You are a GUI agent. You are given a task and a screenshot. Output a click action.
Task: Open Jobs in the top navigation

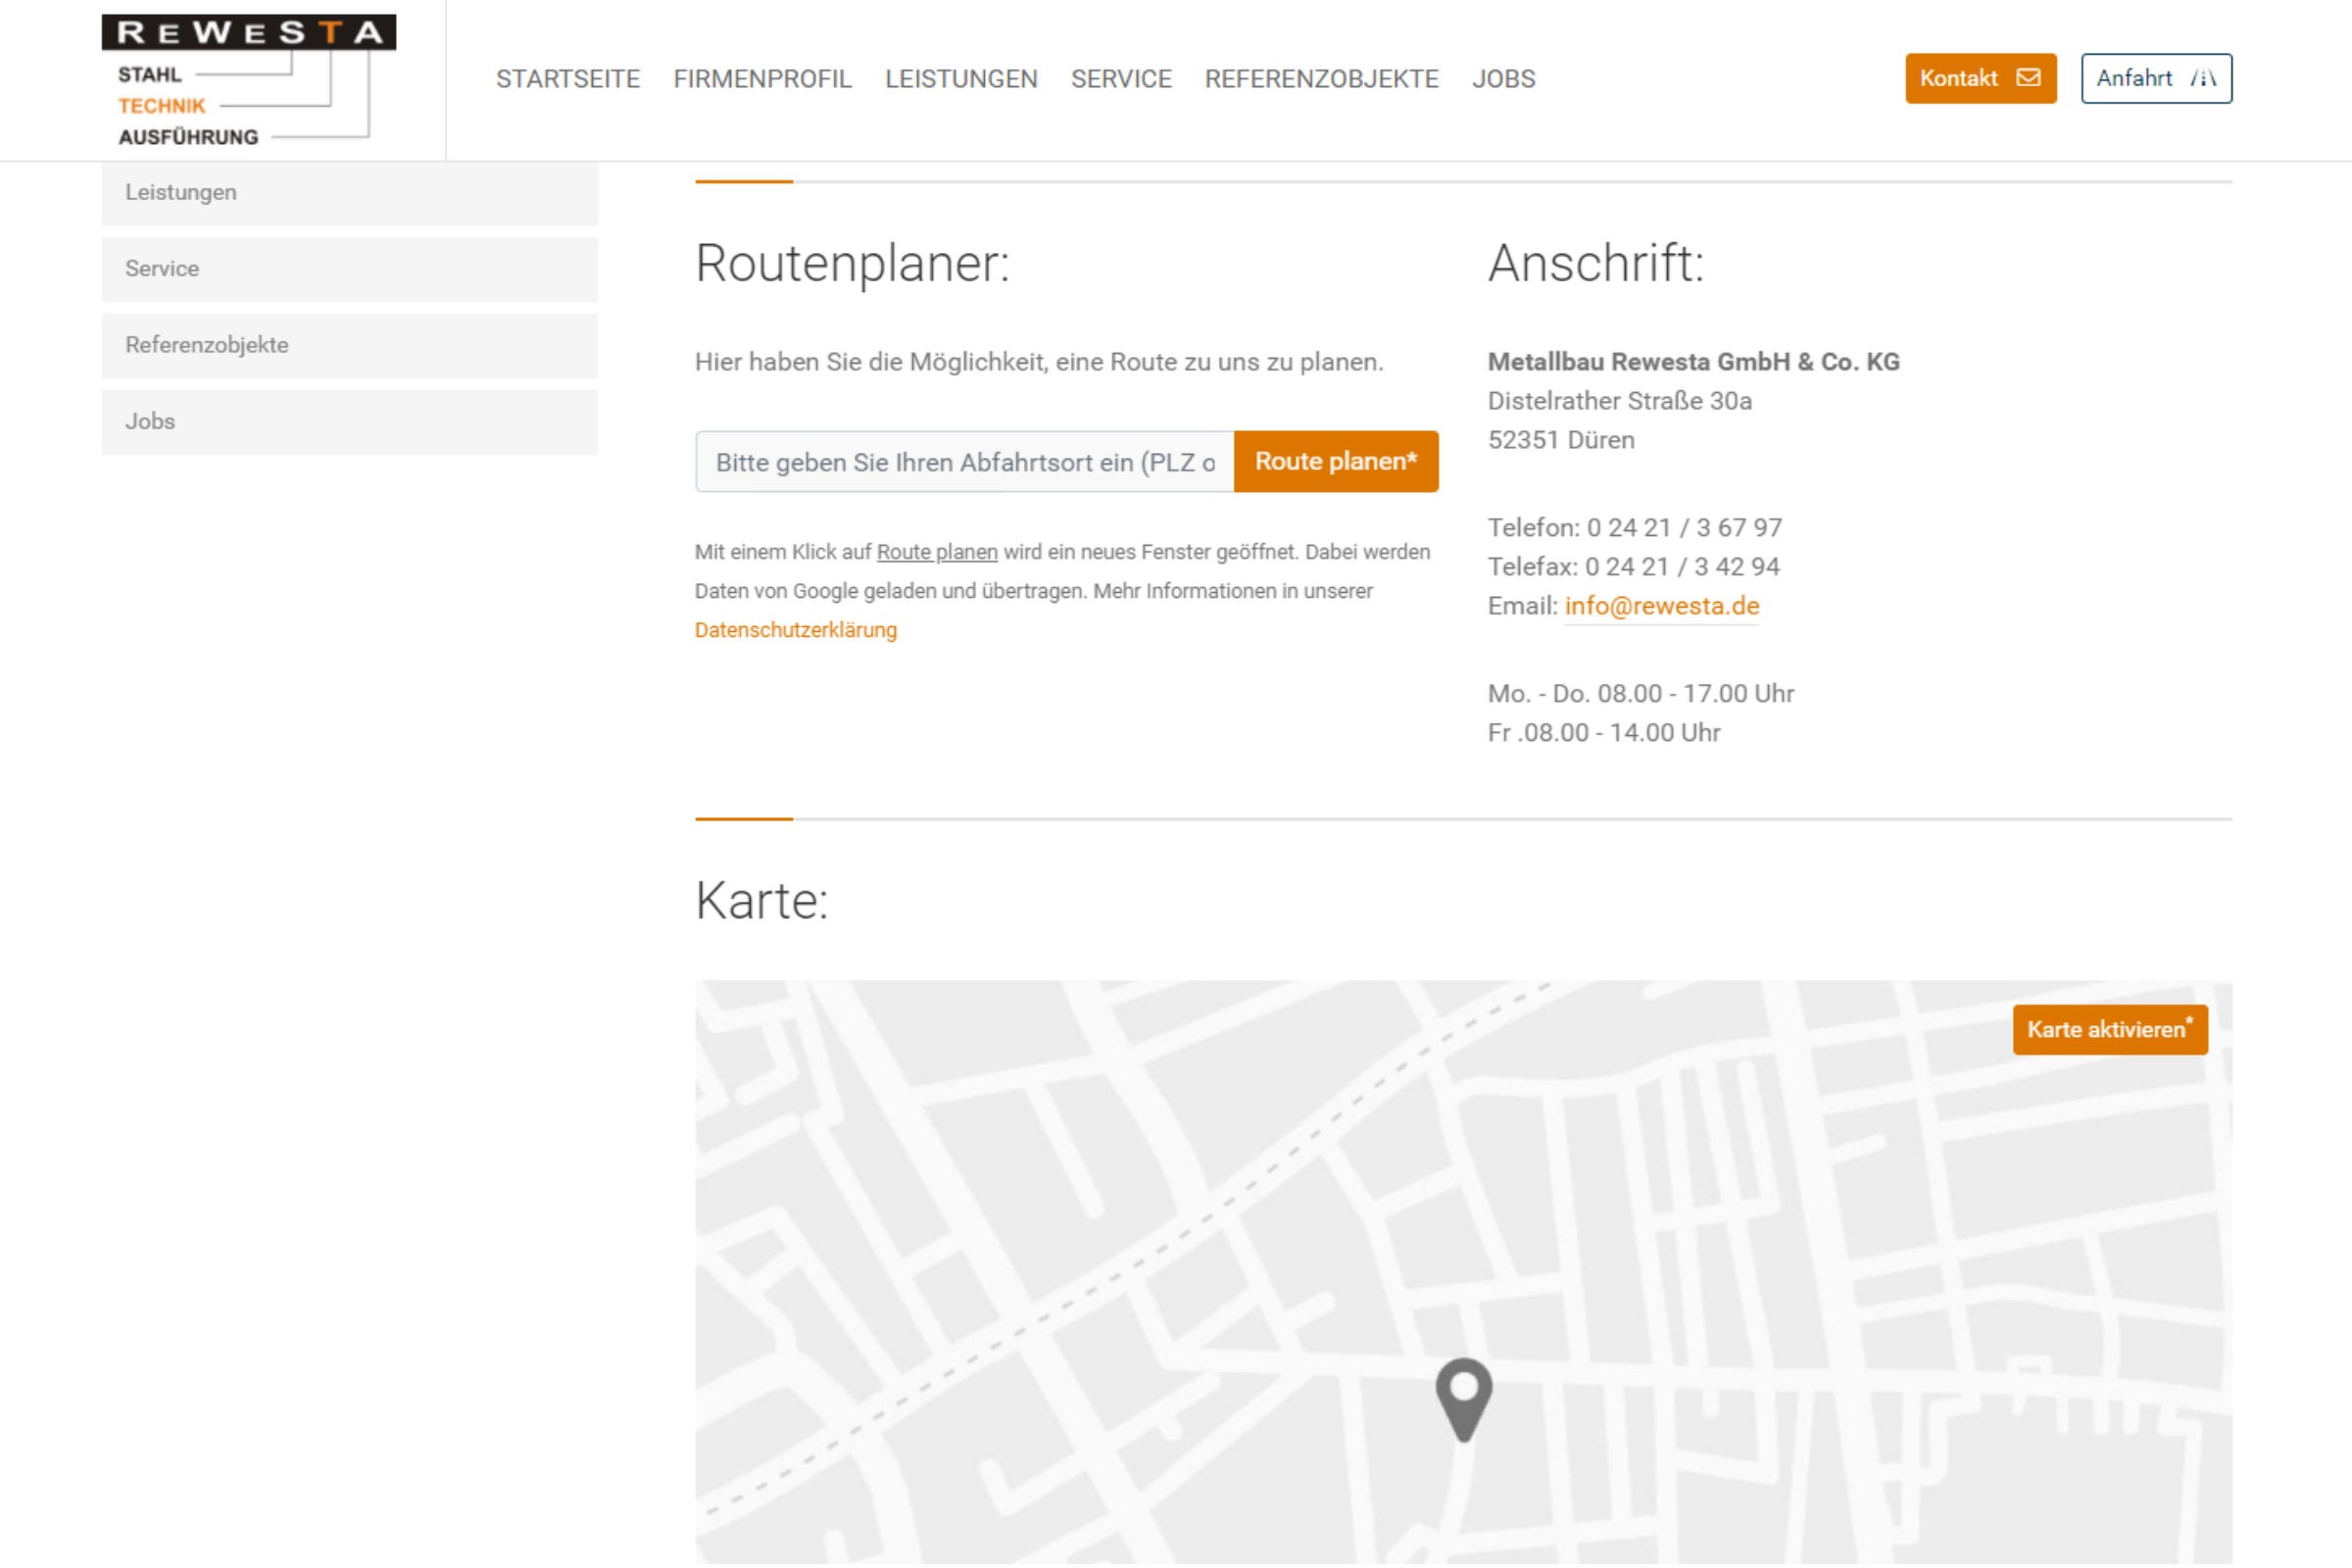coord(1502,79)
